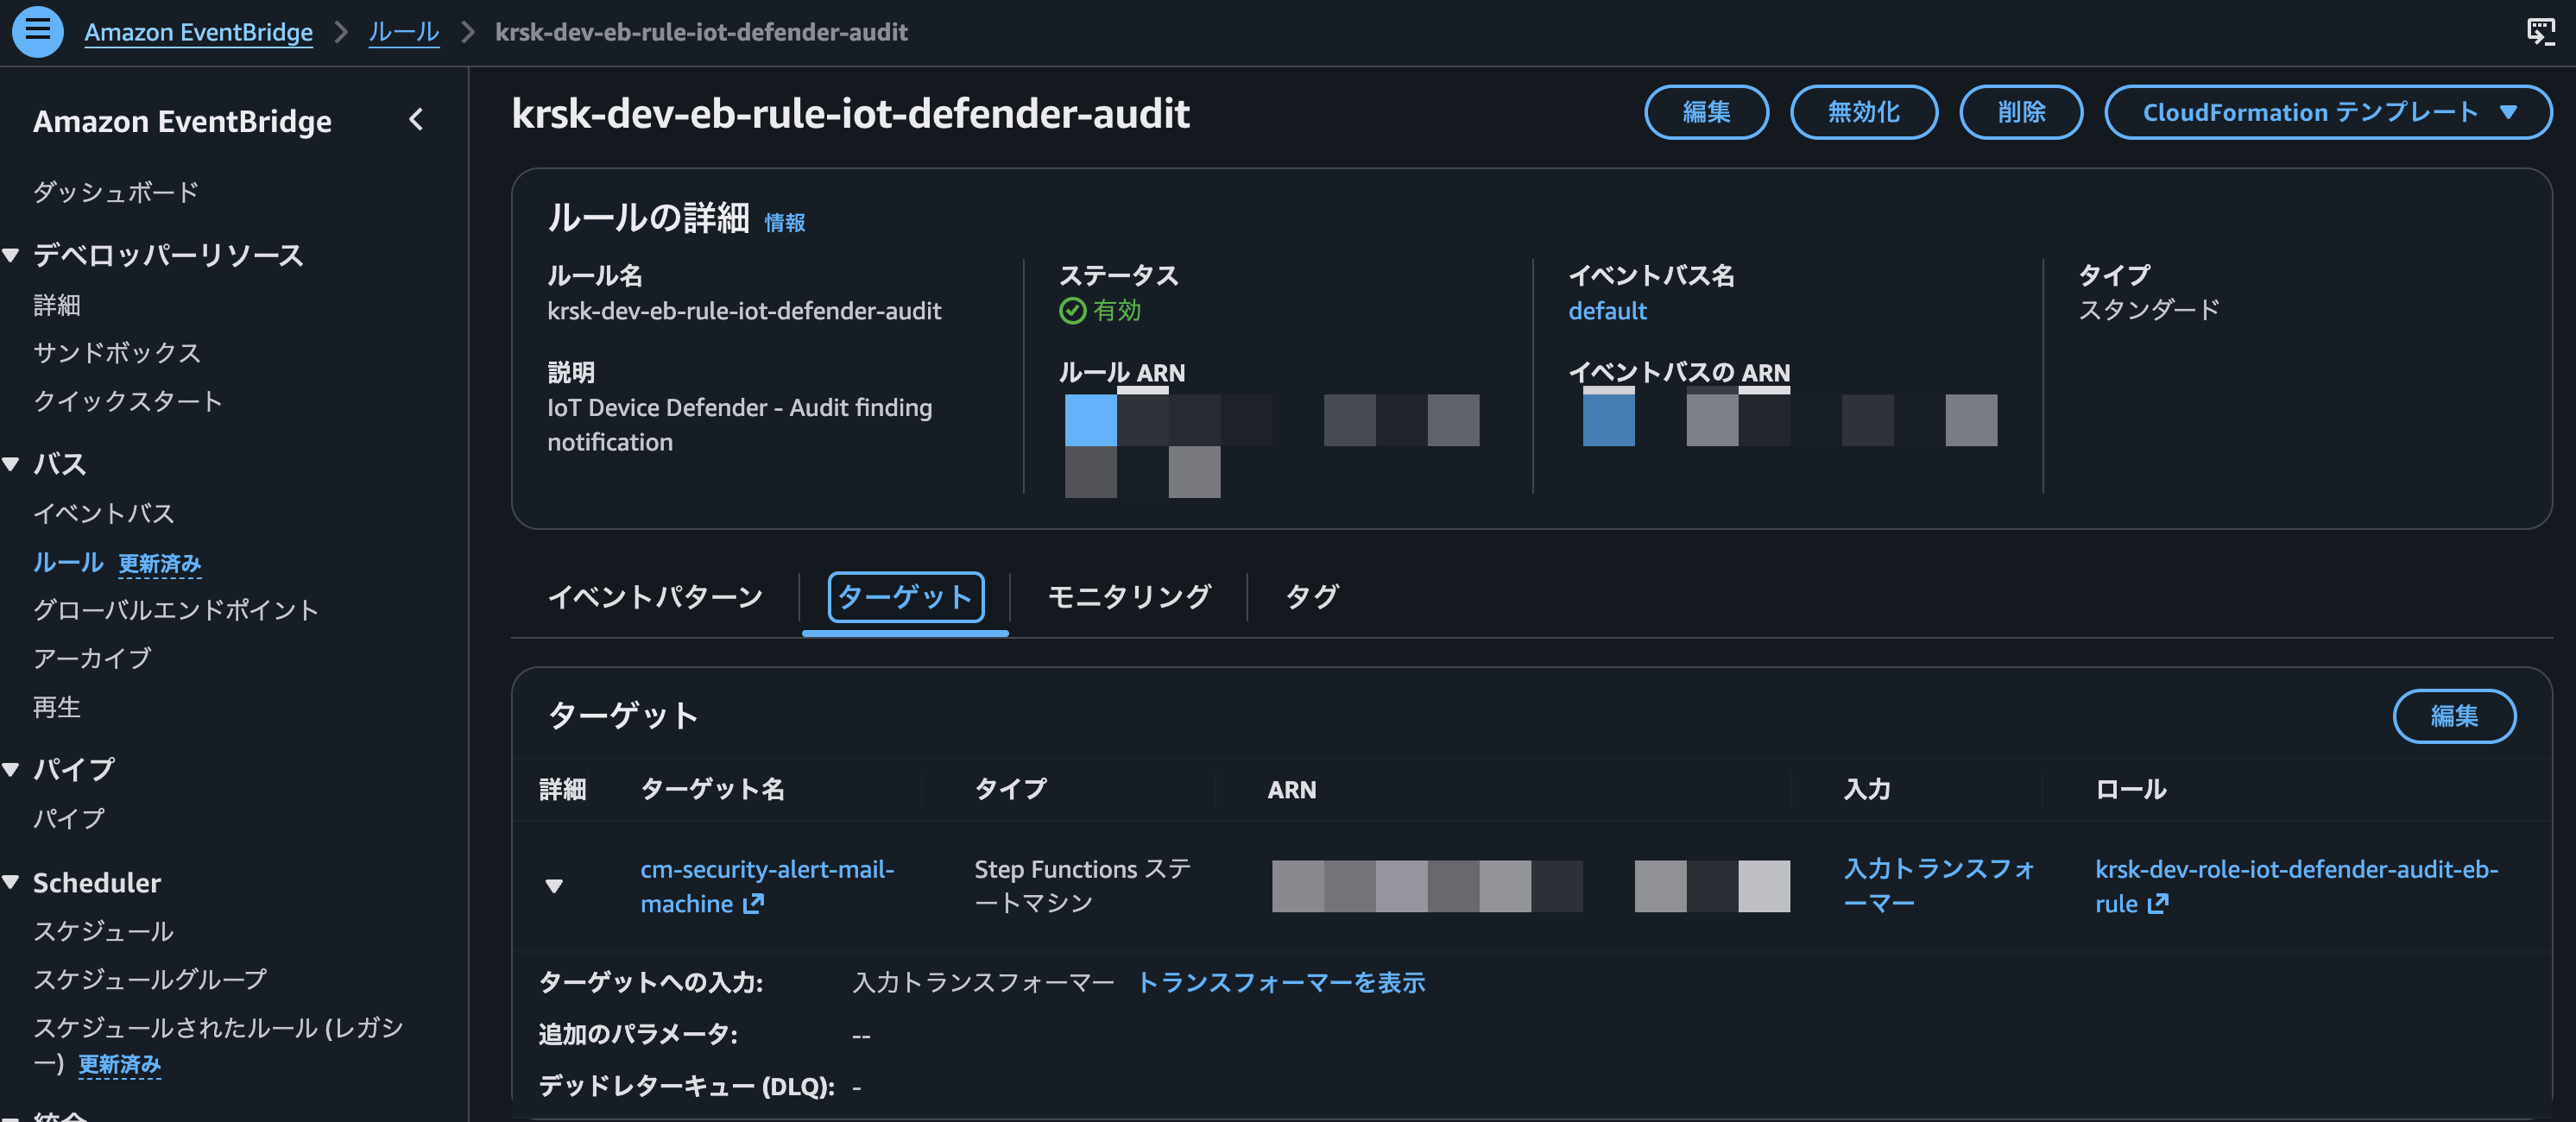This screenshot has height=1122, width=2576.
Task: Select the ターゲット tab
Action: click(x=905, y=597)
